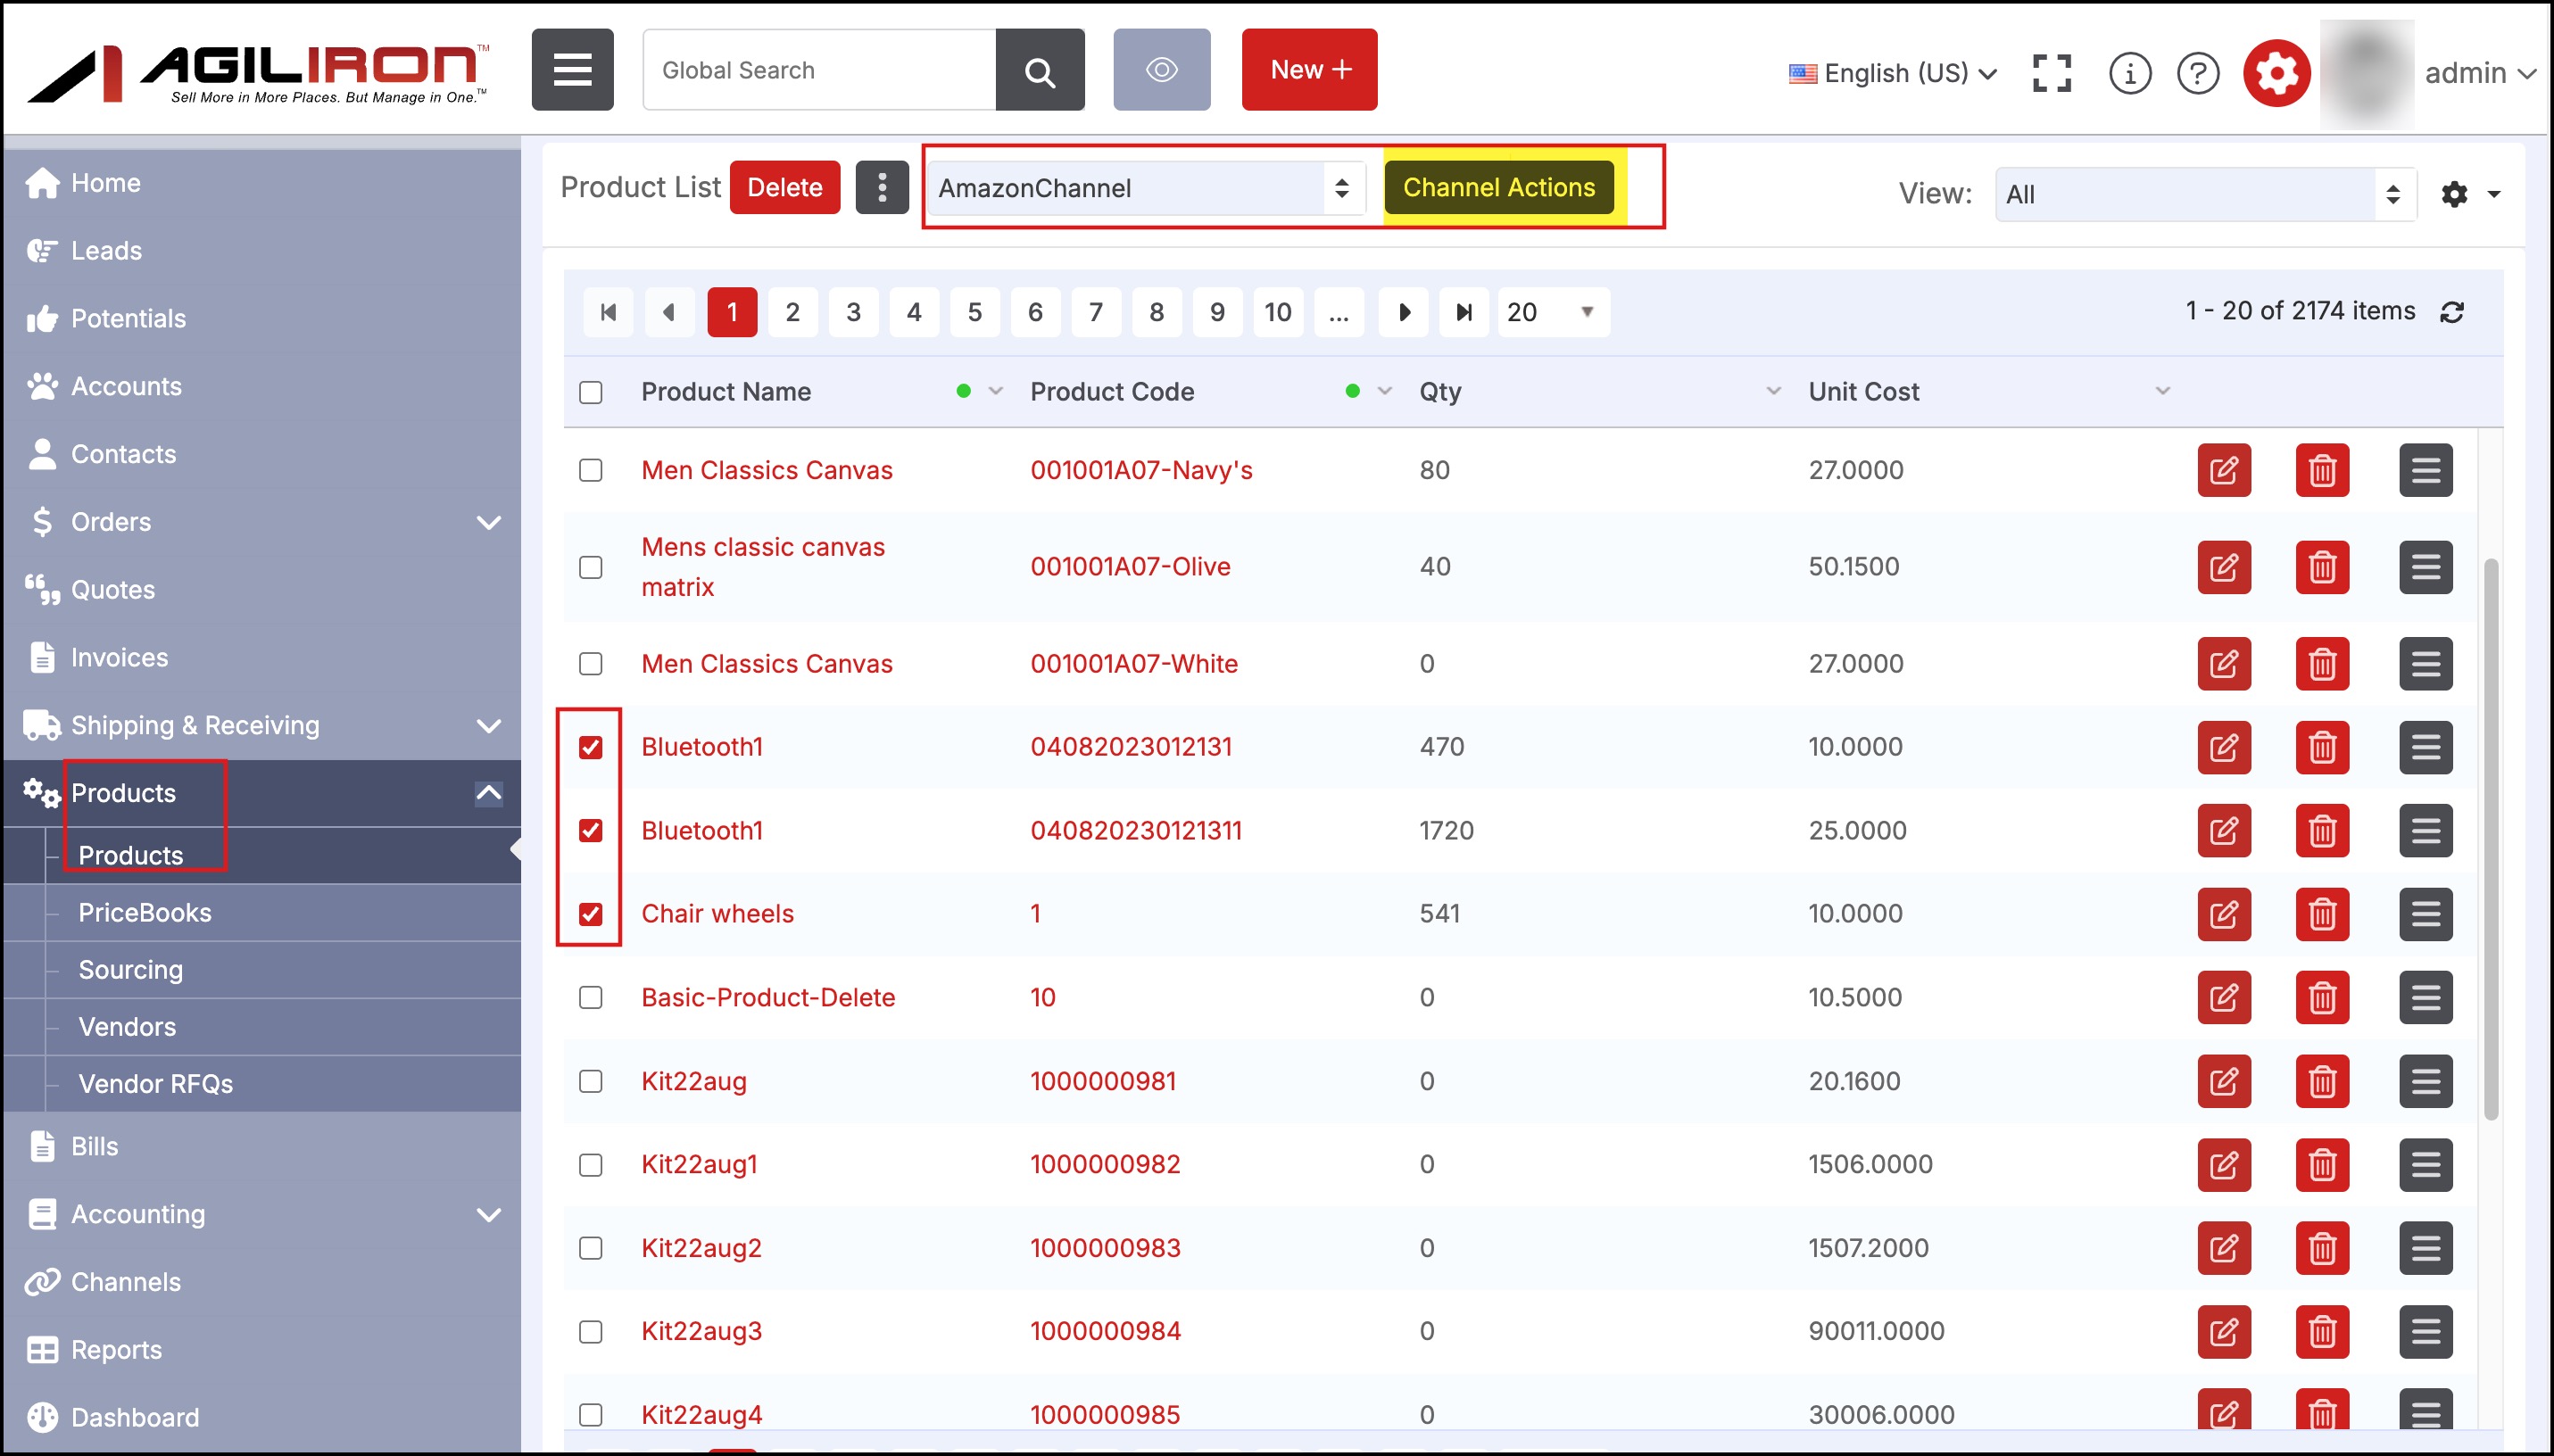Open the View All dropdown
This screenshot has height=1456, width=2554.
[x=2204, y=194]
